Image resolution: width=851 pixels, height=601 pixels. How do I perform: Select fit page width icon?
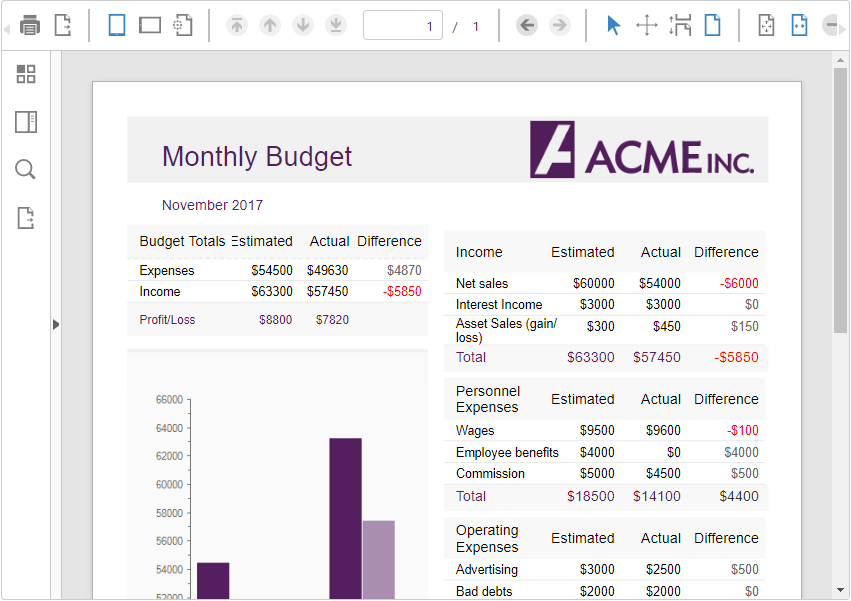click(x=799, y=26)
